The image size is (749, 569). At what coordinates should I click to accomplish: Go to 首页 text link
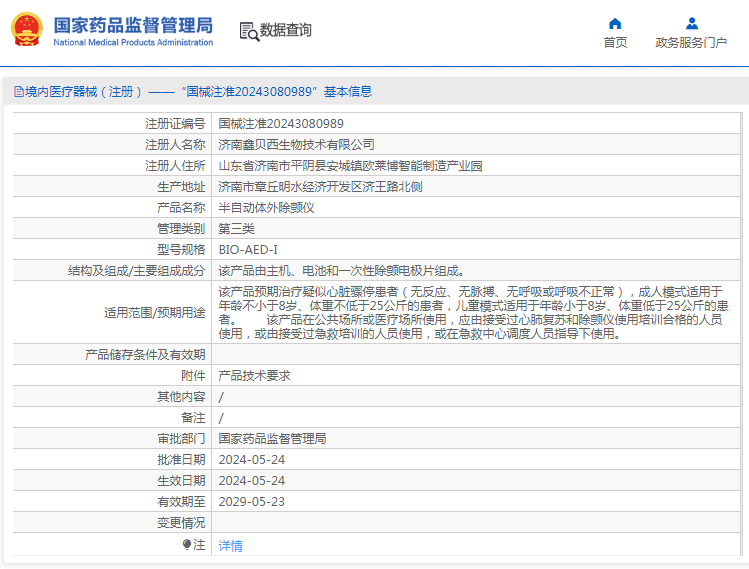pos(615,43)
